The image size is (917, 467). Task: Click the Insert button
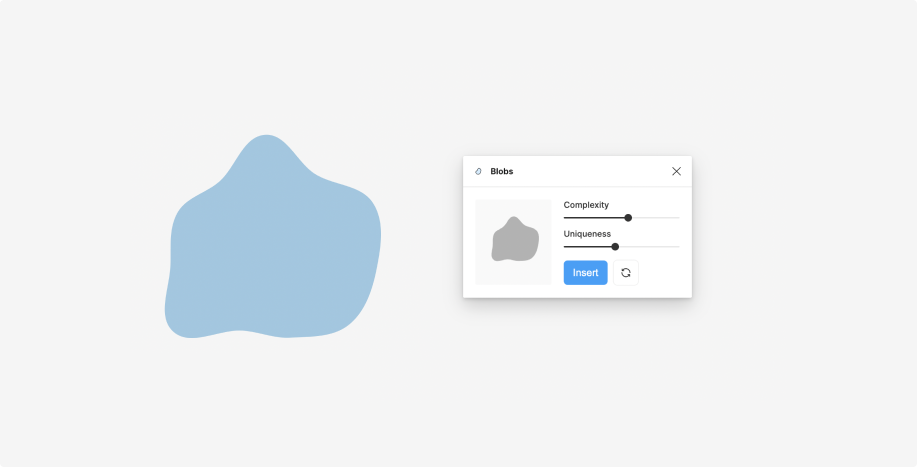click(x=585, y=273)
